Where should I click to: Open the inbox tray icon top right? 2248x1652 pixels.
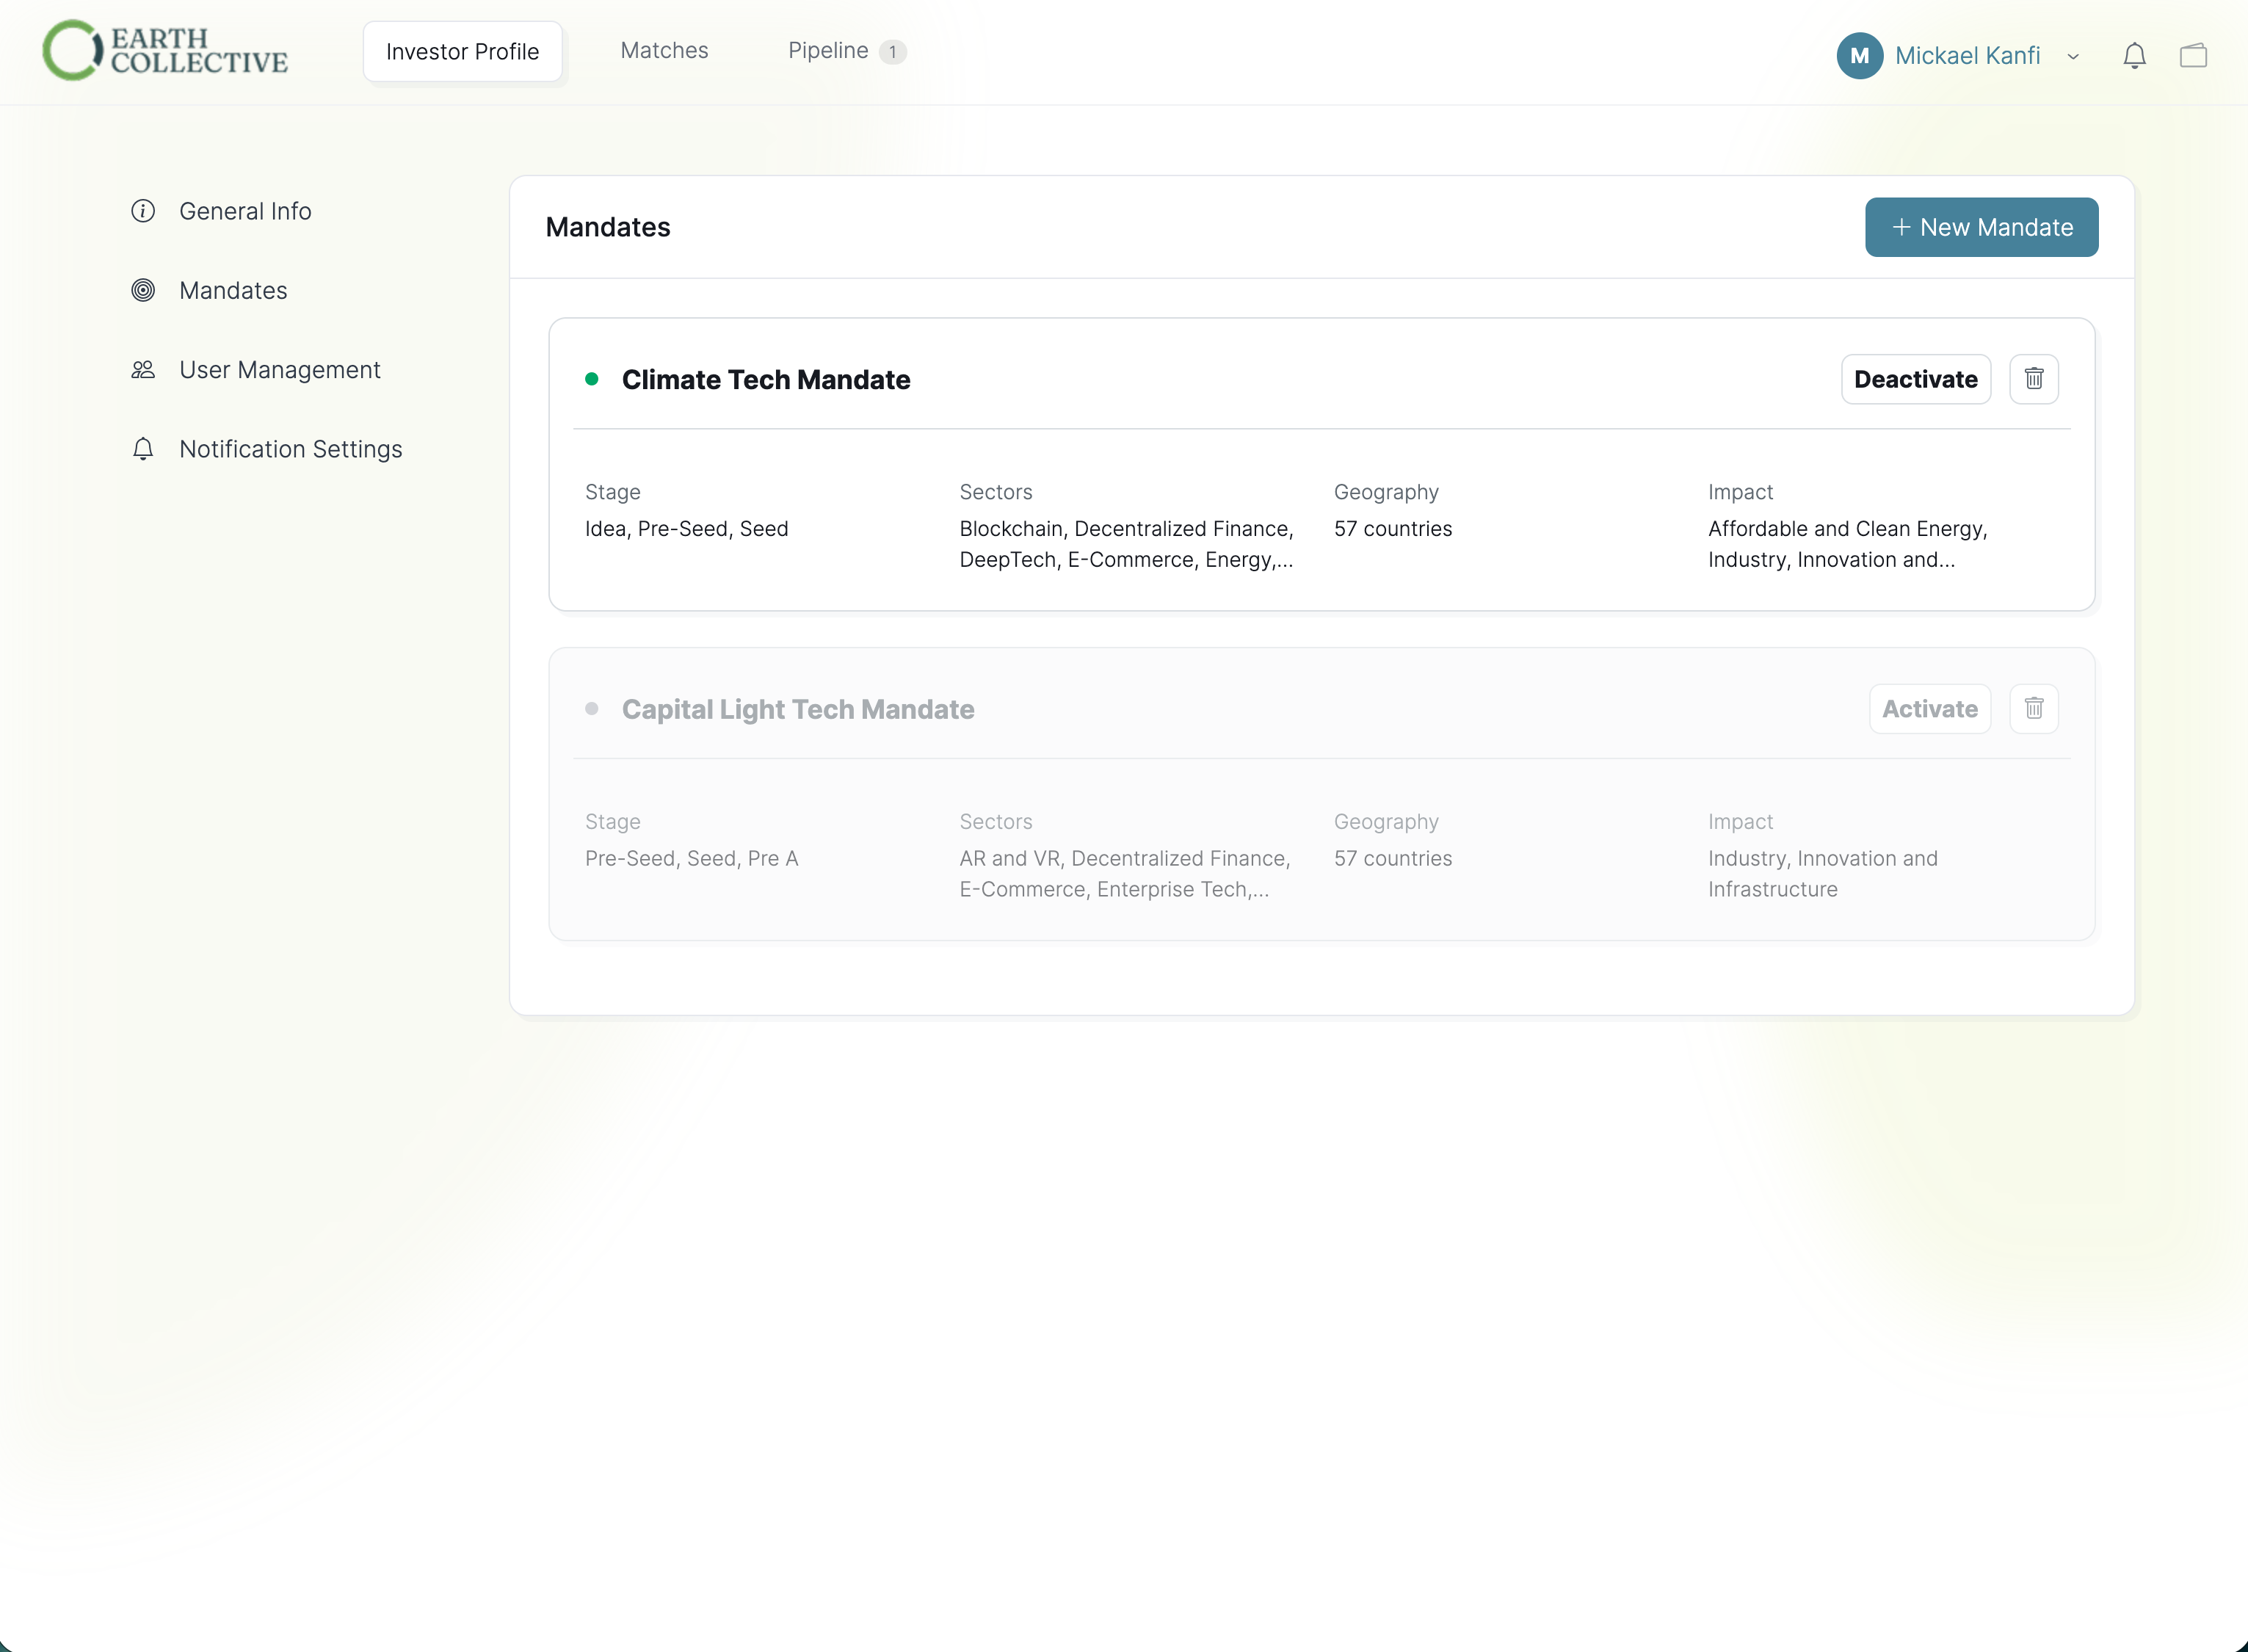coord(2194,55)
